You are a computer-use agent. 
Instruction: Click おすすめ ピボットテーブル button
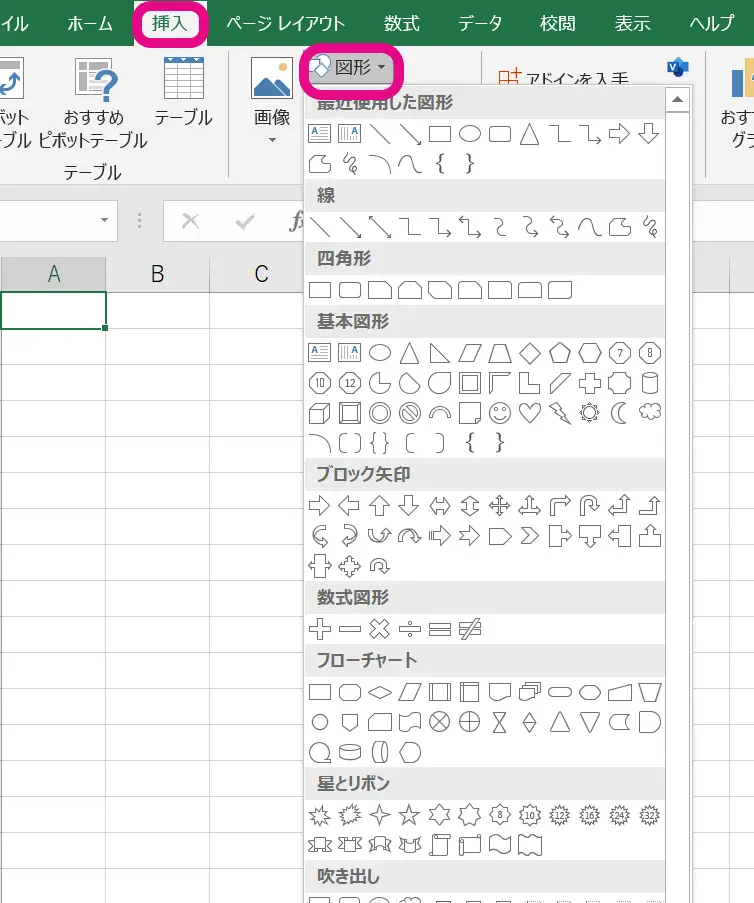pyautogui.click(x=93, y=104)
